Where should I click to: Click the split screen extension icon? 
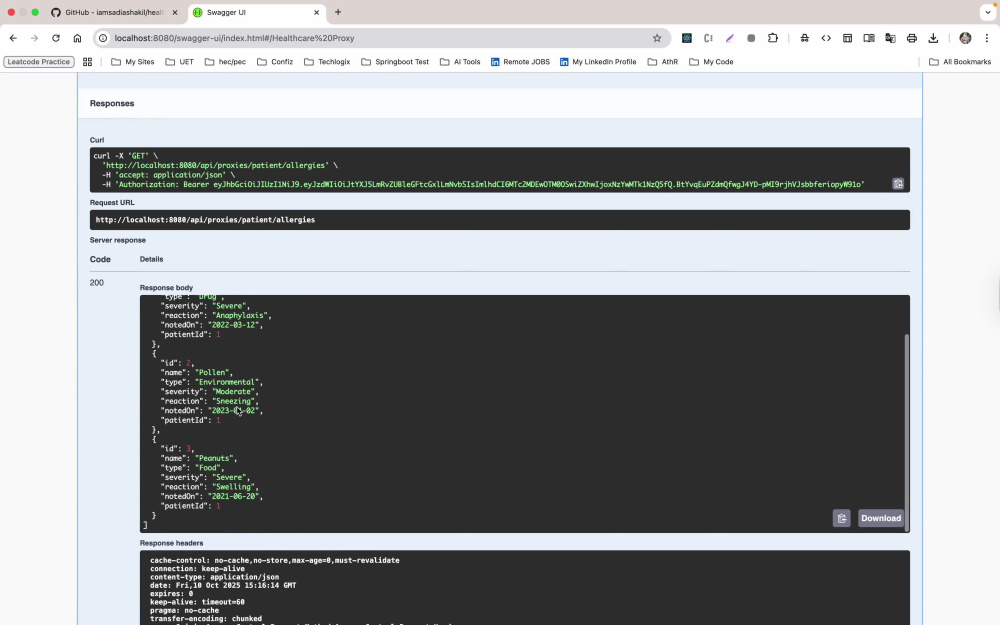[x=869, y=38]
